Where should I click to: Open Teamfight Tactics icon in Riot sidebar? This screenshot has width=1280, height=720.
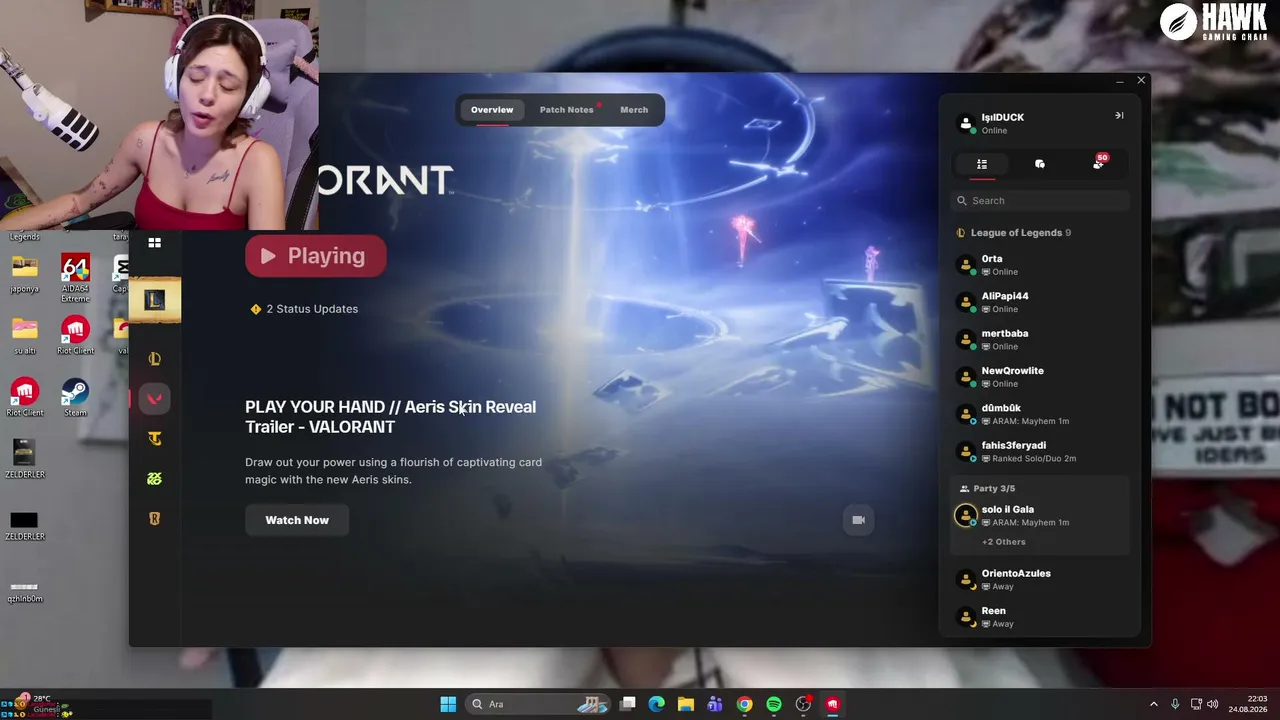(x=155, y=439)
